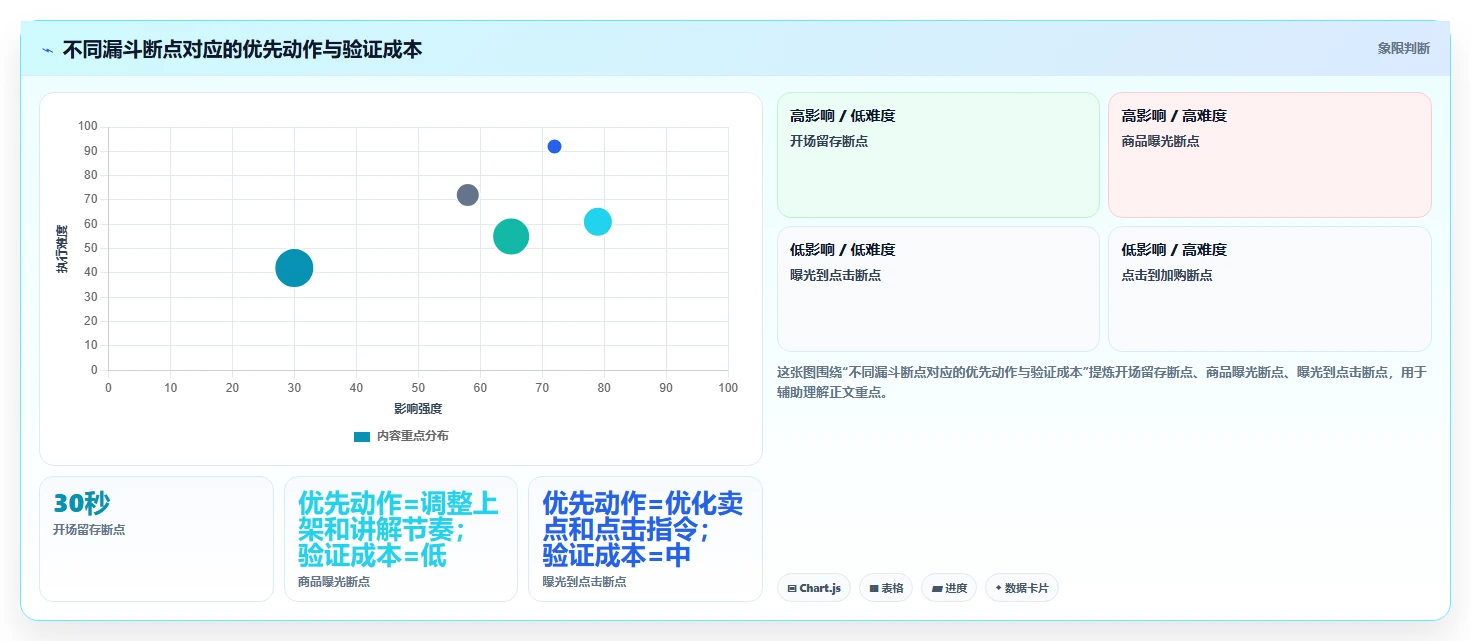Image resolution: width=1471 pixels, height=641 pixels.
Task: Click the 30秒 stat value
Action: (82, 504)
